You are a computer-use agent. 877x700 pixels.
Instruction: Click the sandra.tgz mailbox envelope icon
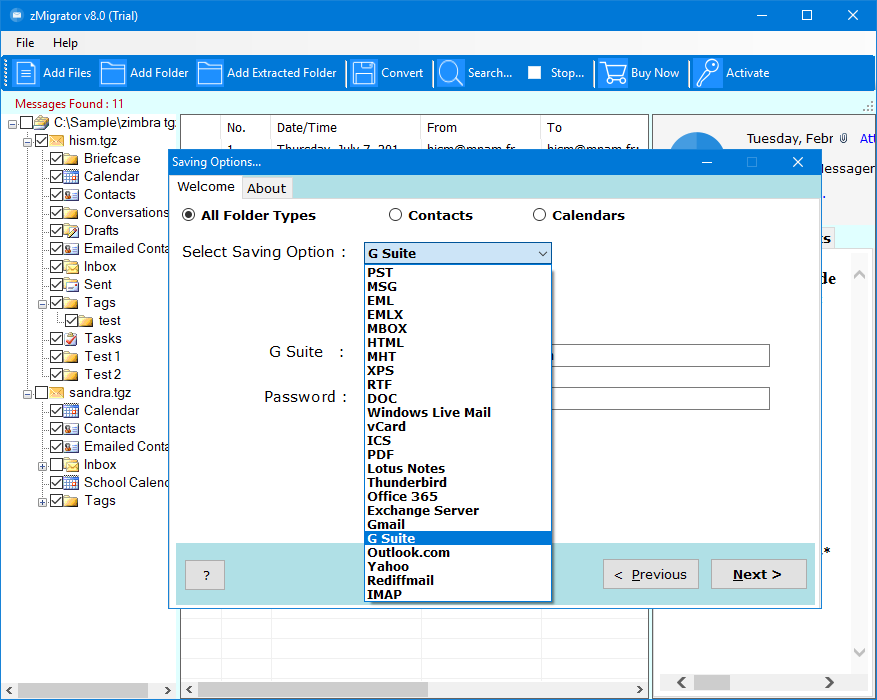[56, 392]
